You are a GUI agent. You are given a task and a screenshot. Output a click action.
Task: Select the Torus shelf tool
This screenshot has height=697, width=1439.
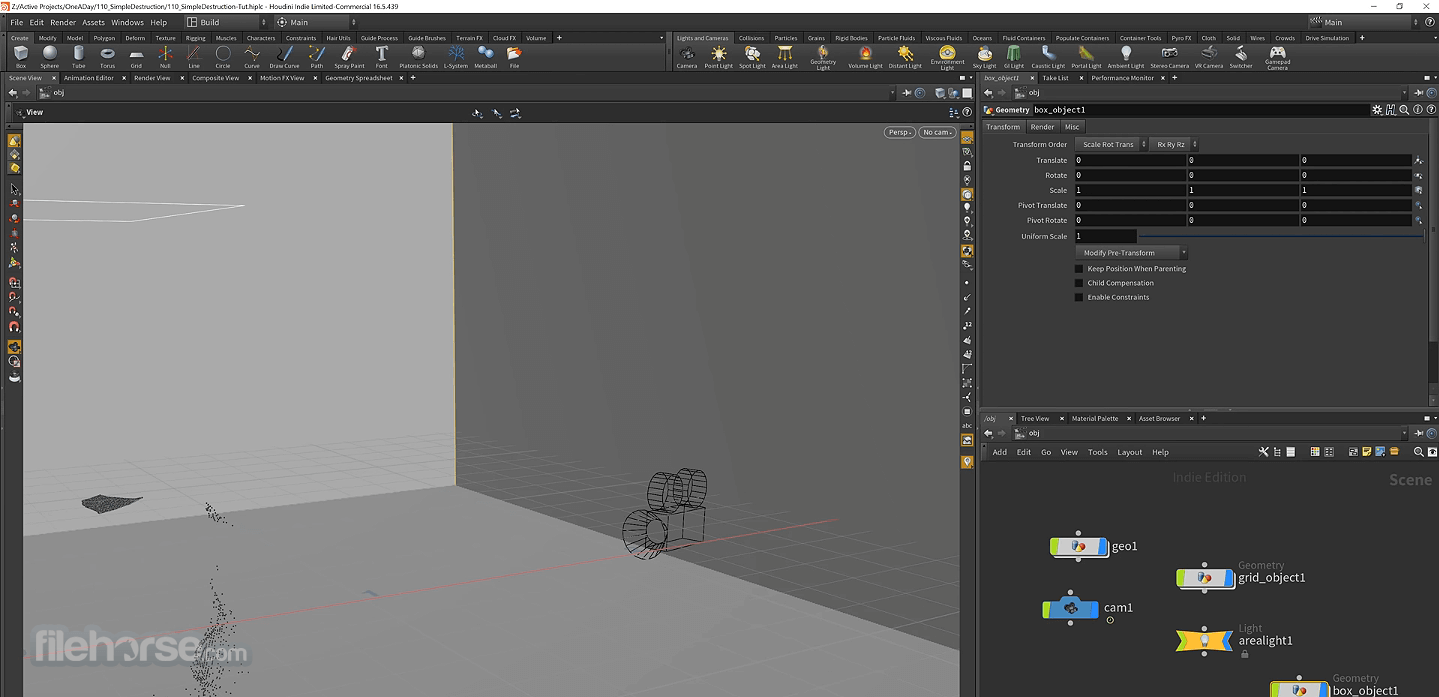pyautogui.click(x=107, y=56)
